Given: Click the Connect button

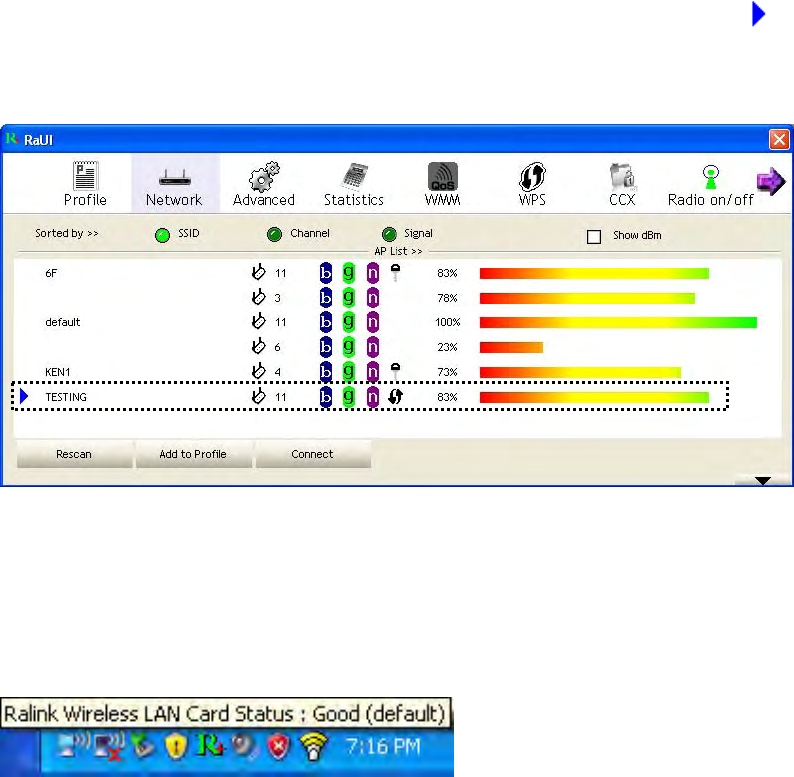Looking at the screenshot, I should 312,454.
